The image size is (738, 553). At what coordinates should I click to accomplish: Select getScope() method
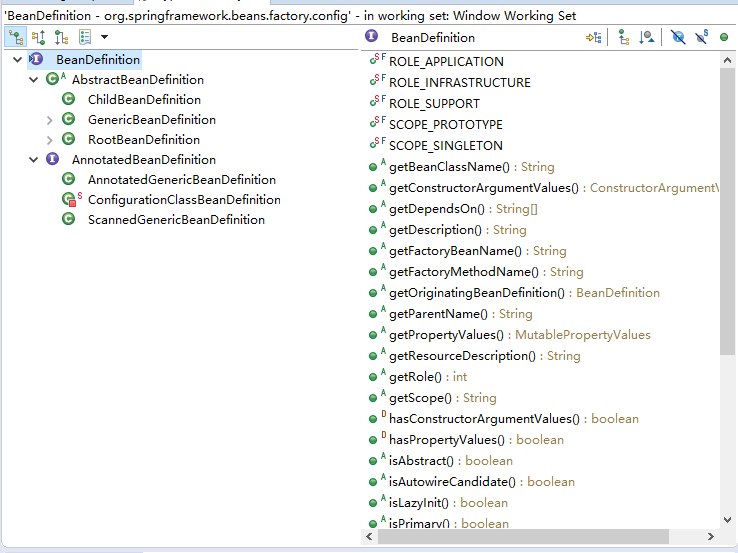[442, 398]
